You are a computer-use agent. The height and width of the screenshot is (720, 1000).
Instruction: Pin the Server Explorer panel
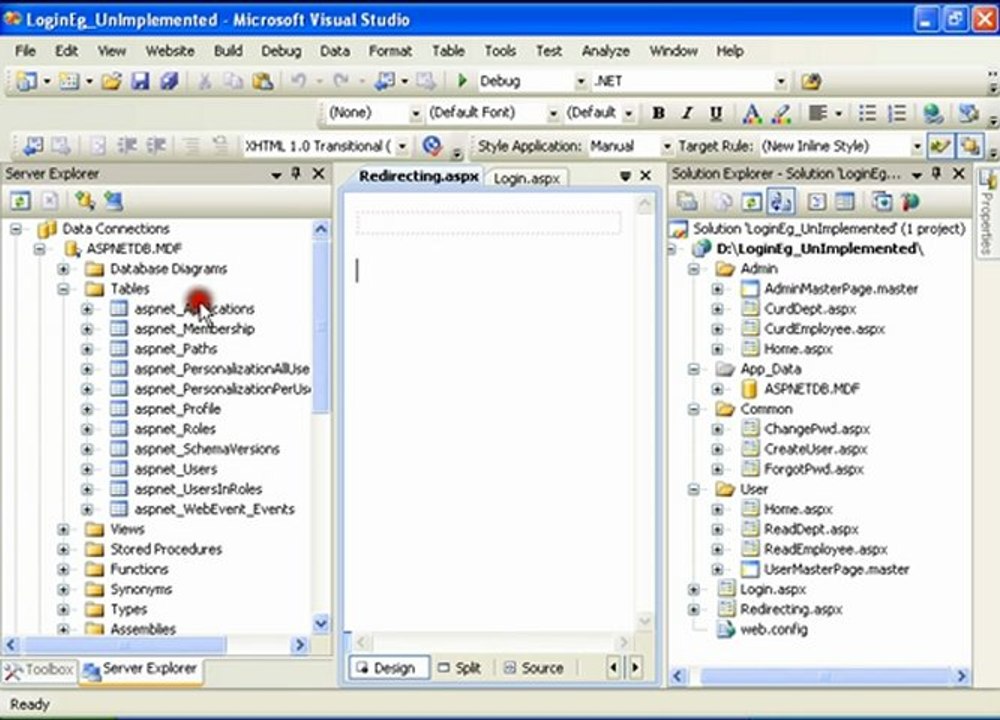[296, 173]
